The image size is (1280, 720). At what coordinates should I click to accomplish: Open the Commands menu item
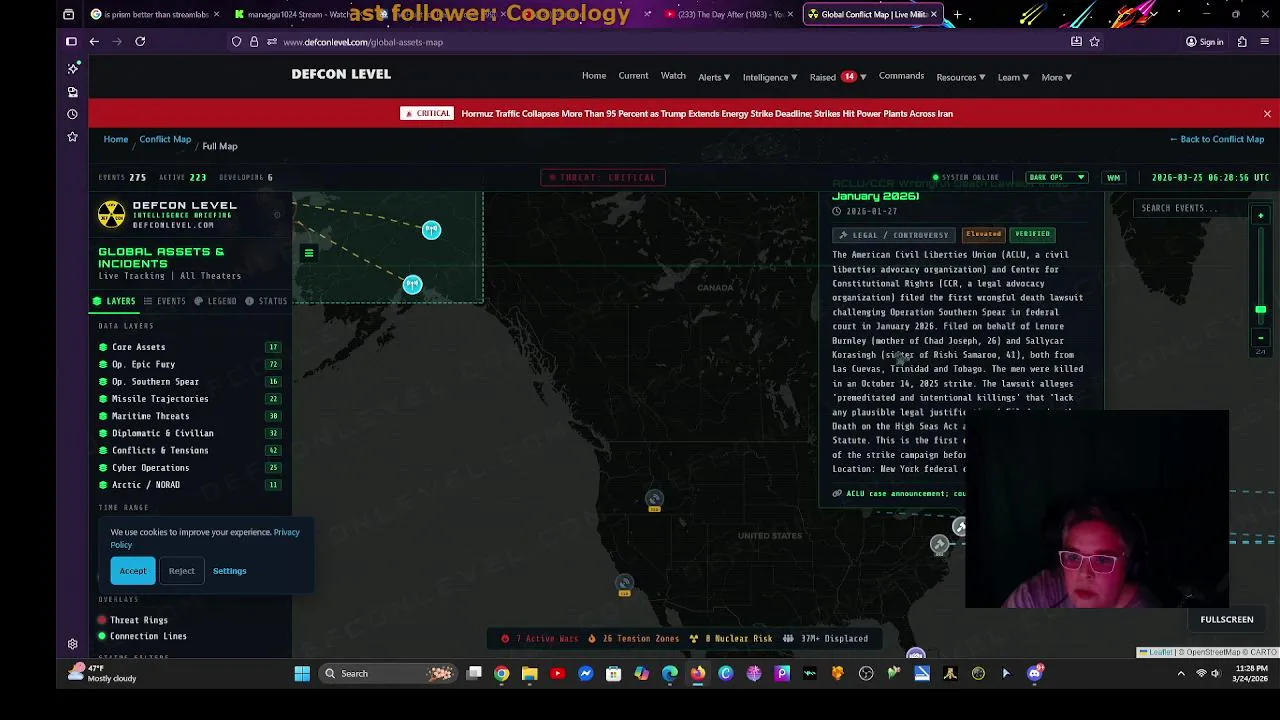901,76
